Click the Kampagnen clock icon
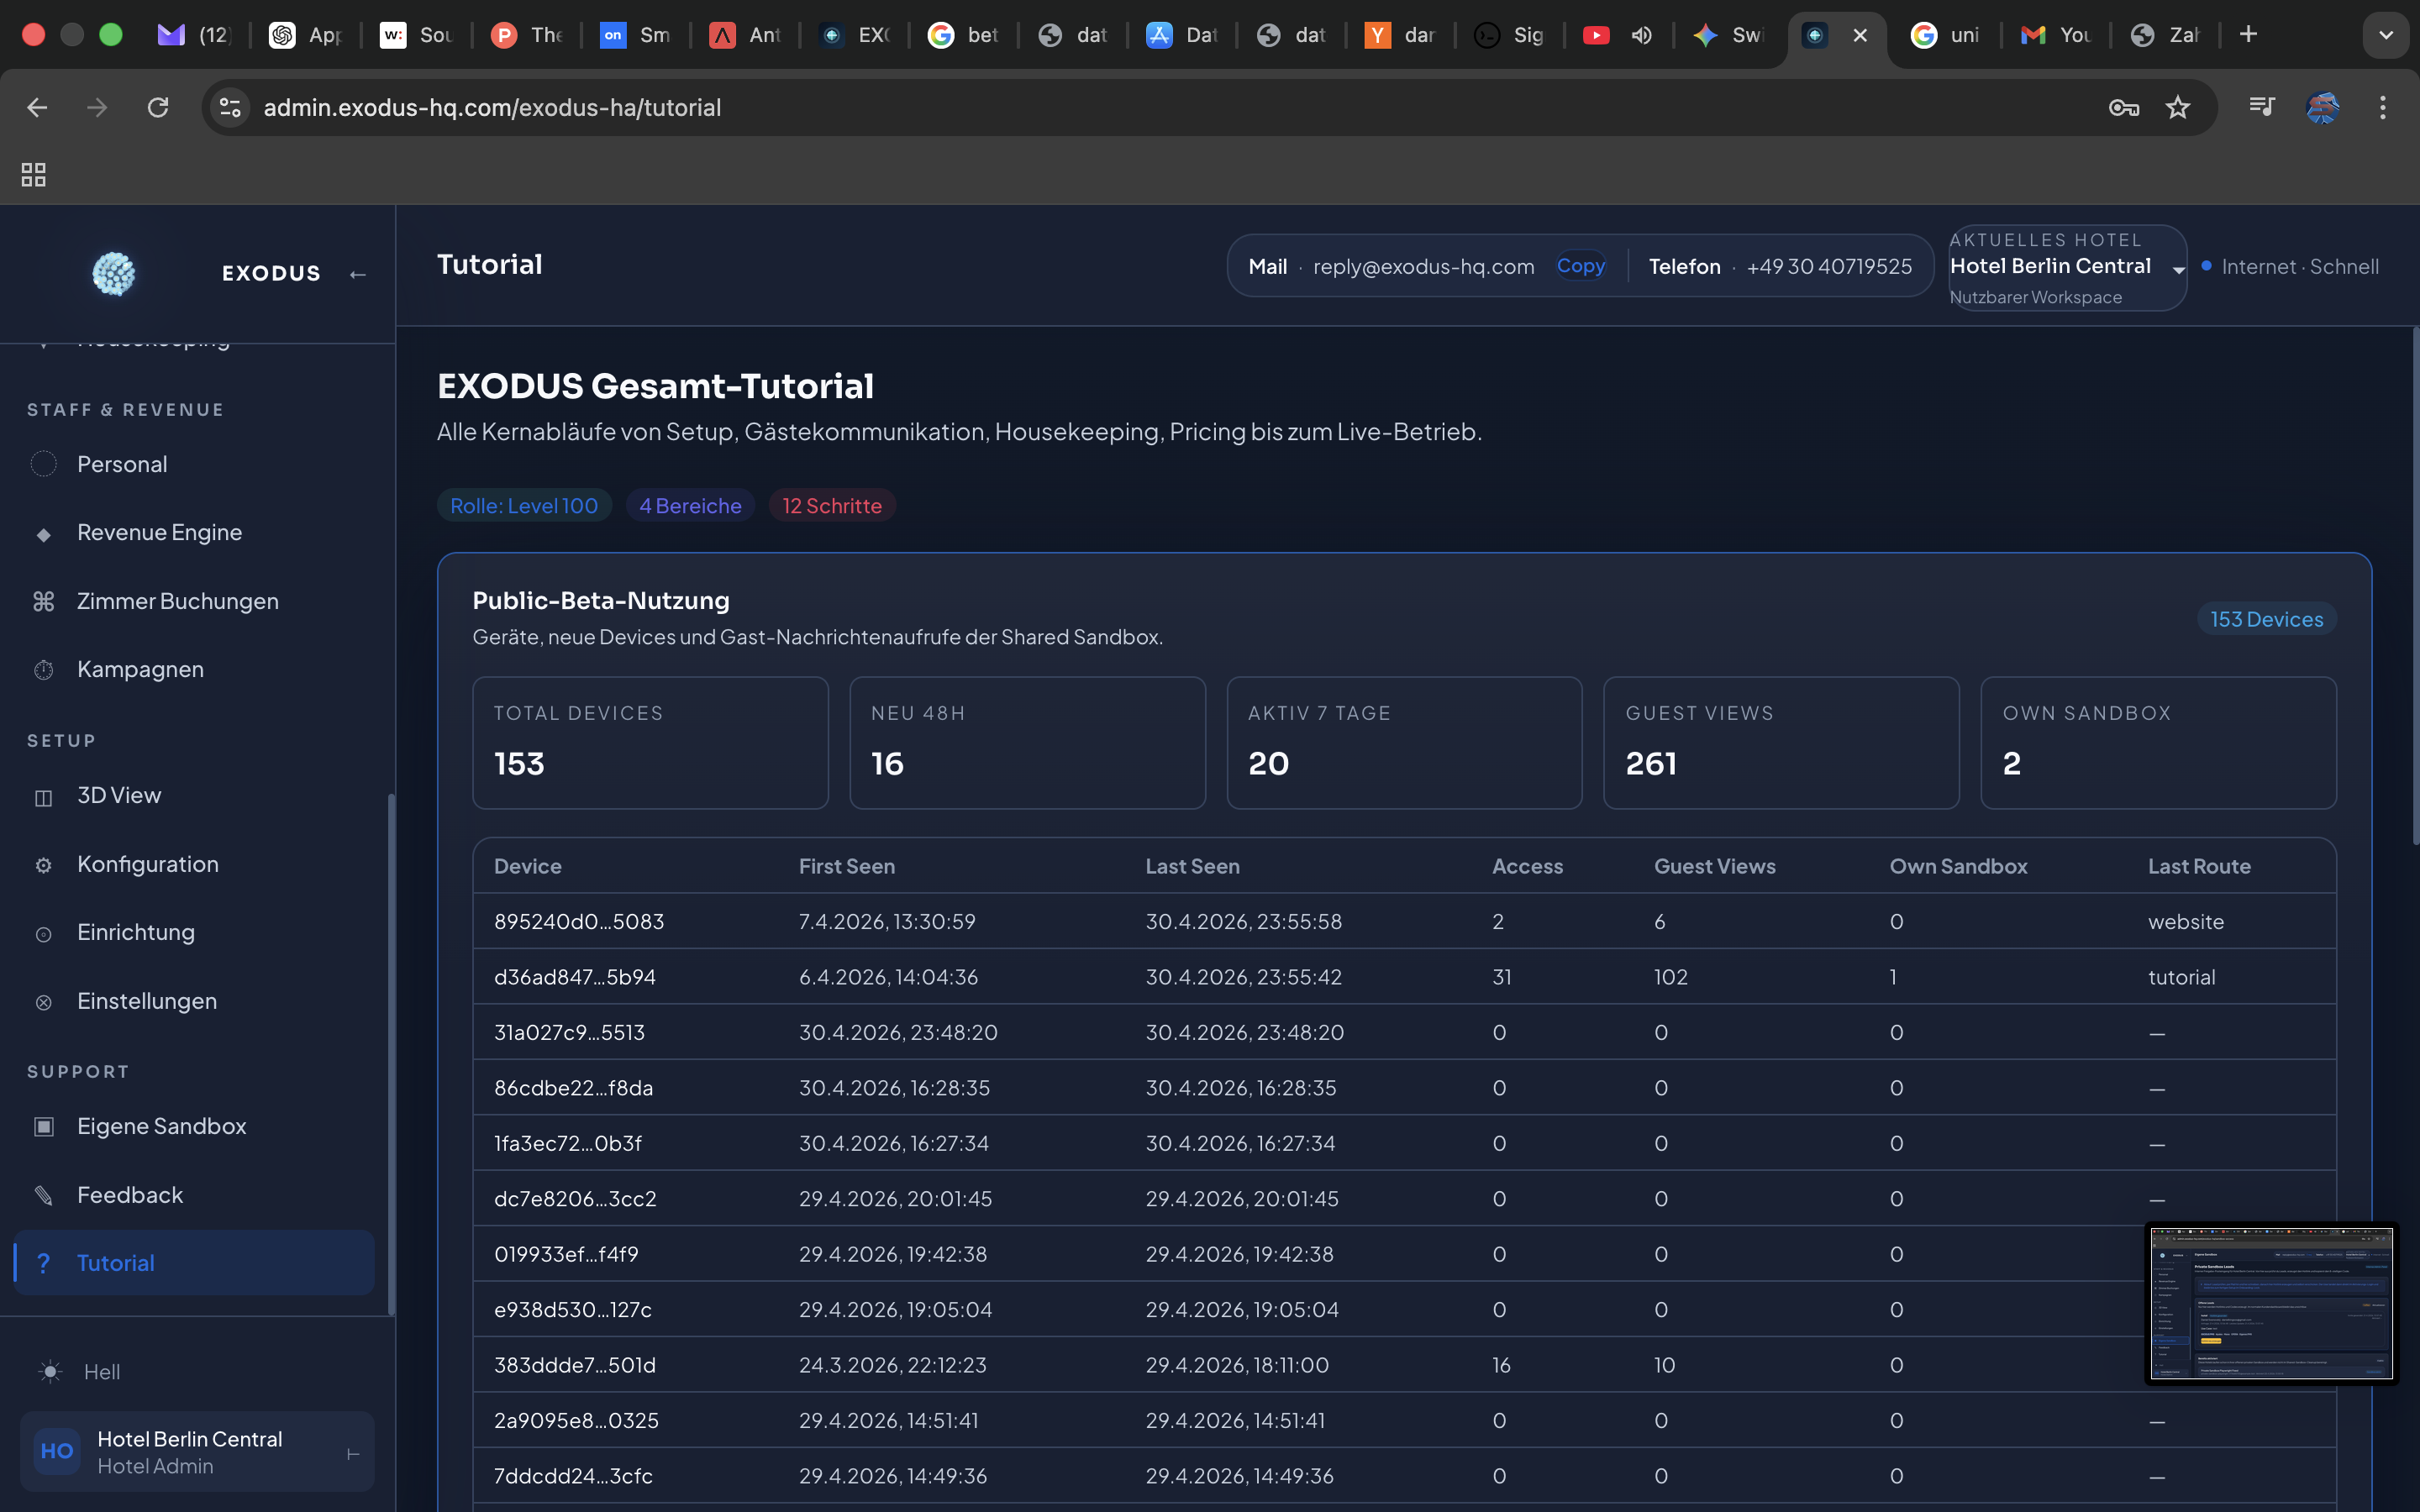This screenshot has width=2420, height=1512. pos(44,670)
